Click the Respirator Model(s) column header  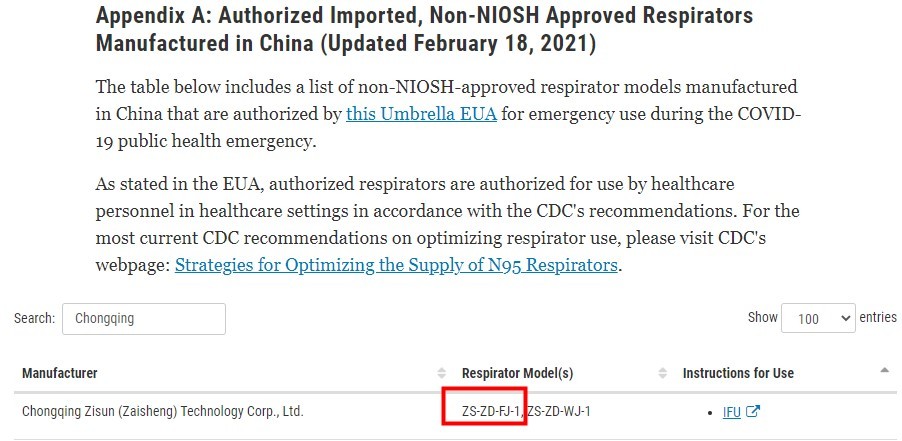517,373
